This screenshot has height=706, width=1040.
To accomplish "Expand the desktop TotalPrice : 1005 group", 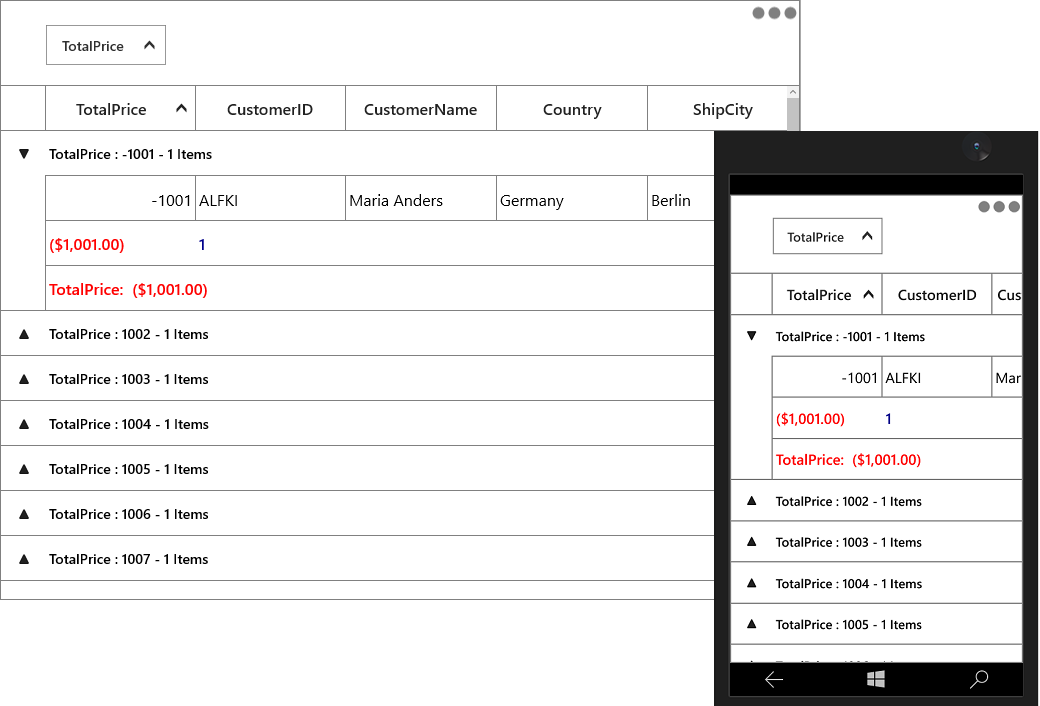I will (x=24, y=469).
